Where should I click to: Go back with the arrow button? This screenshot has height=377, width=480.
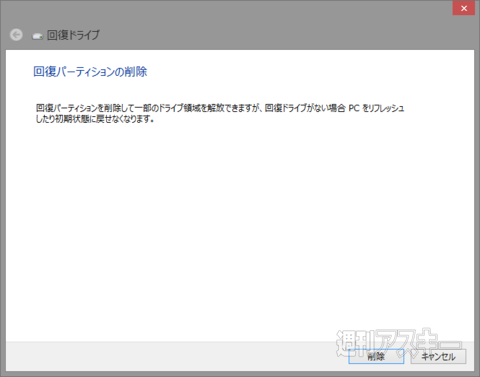(16, 35)
